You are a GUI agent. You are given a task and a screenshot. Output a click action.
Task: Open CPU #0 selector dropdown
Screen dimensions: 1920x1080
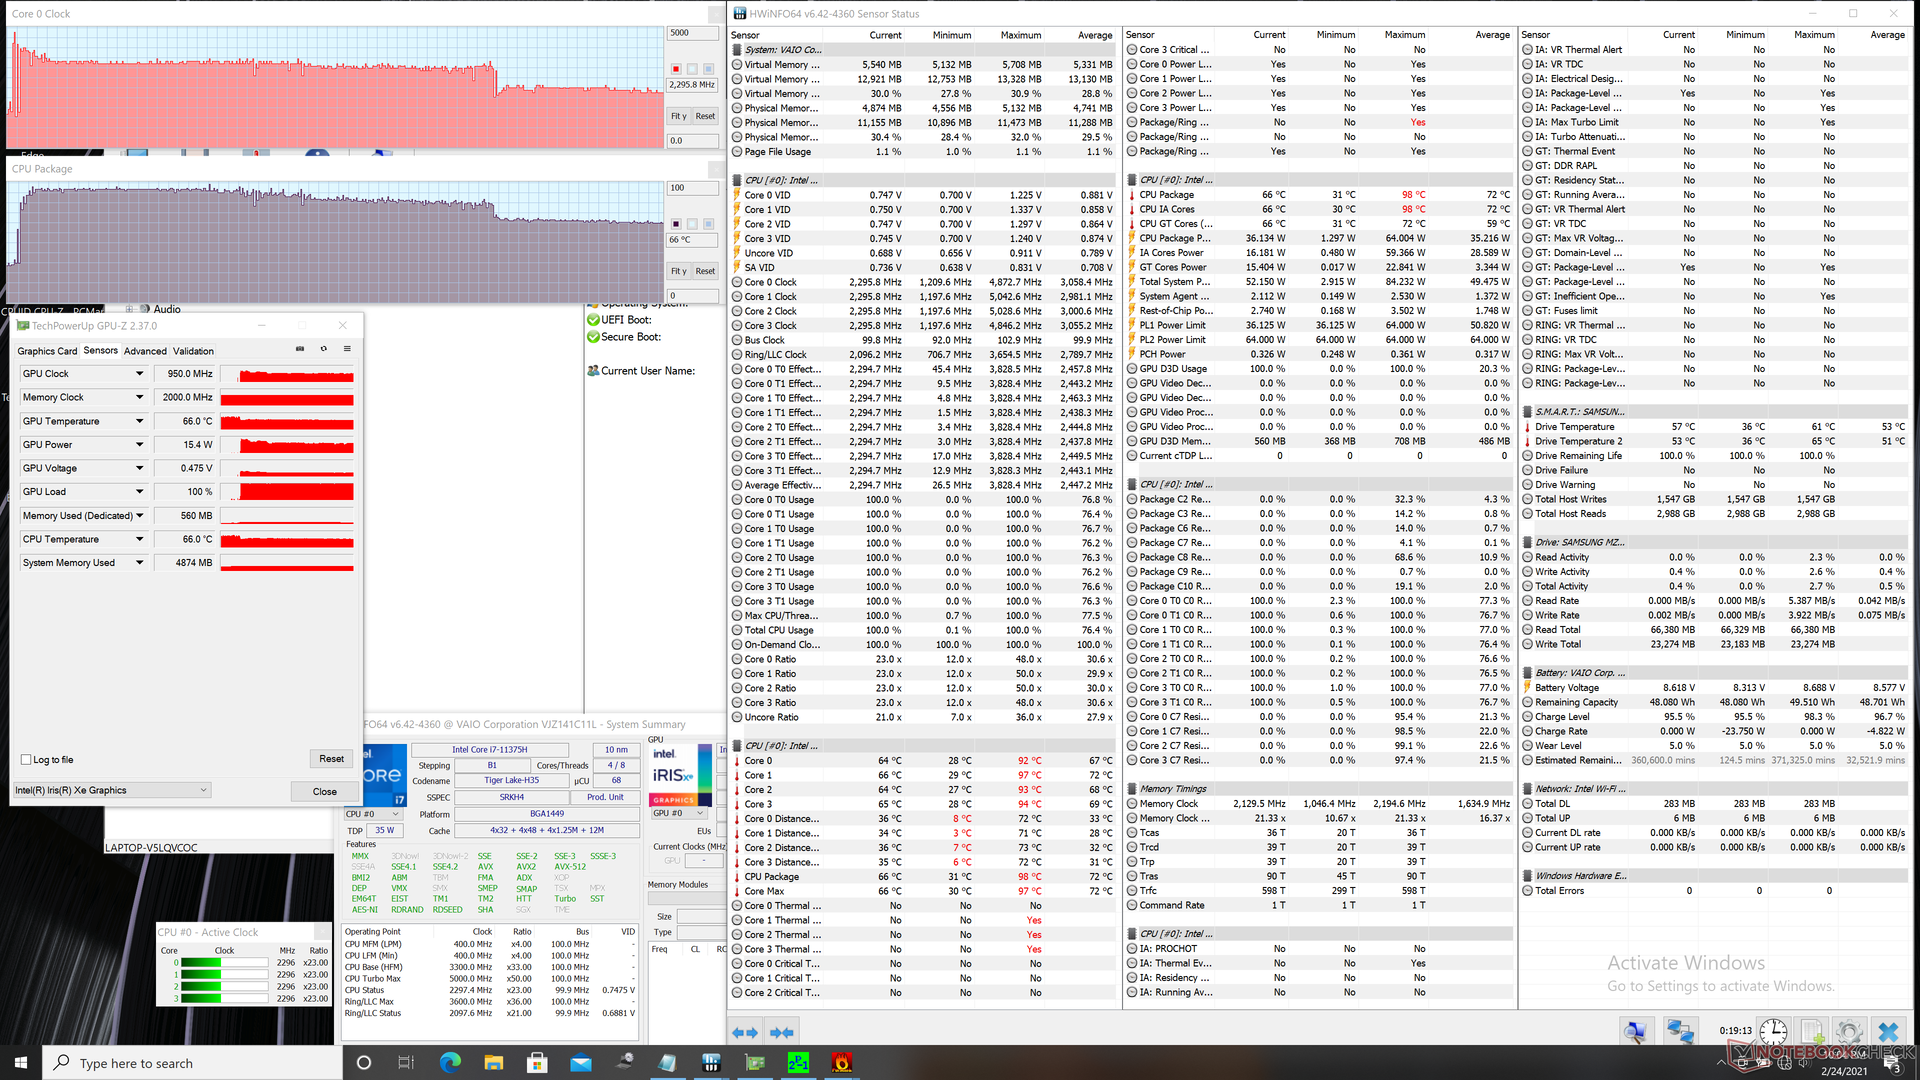tap(372, 814)
